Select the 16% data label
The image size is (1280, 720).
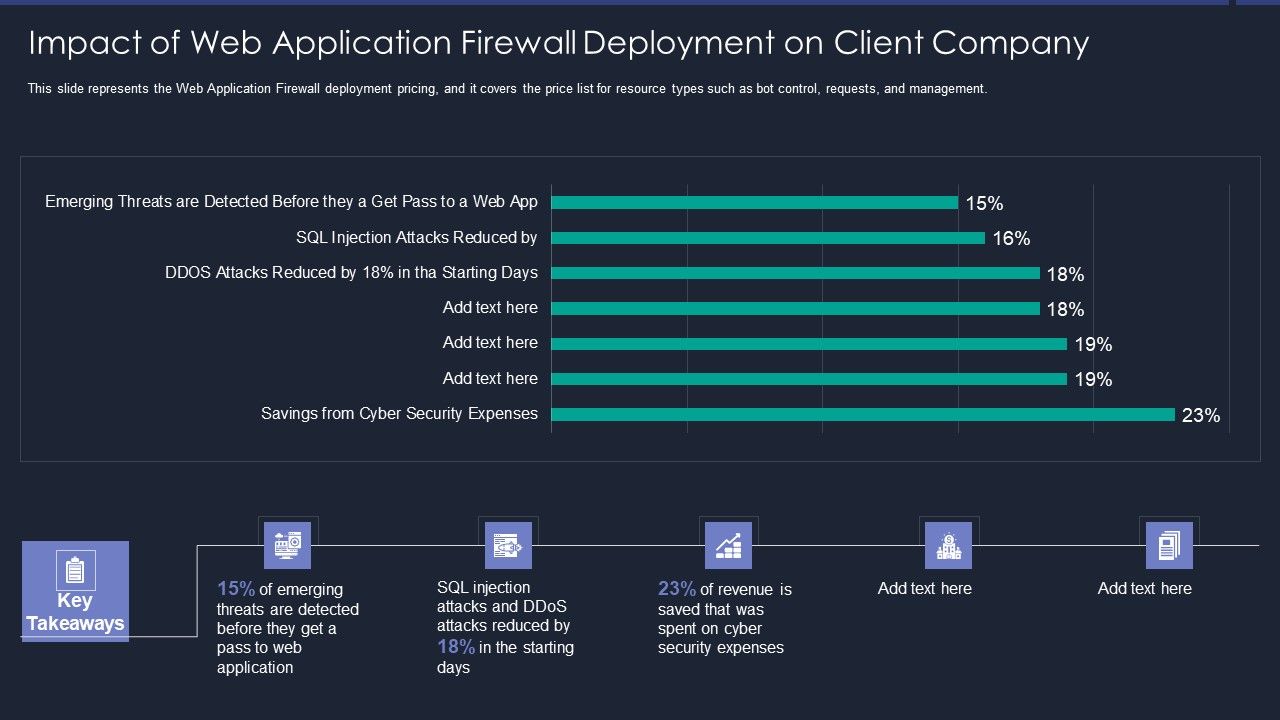pyautogui.click(x=1011, y=239)
